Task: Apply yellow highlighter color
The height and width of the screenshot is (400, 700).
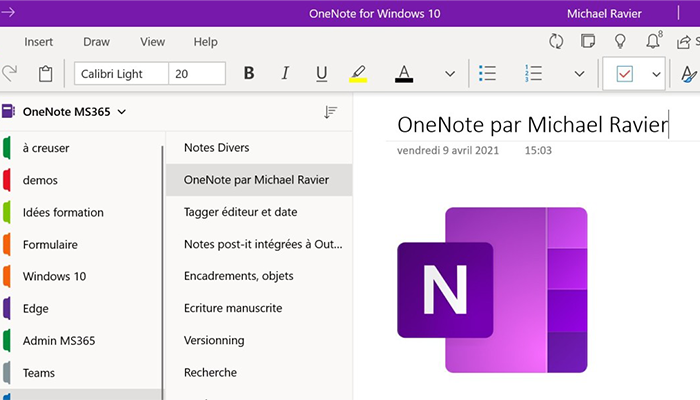Action: (x=358, y=74)
